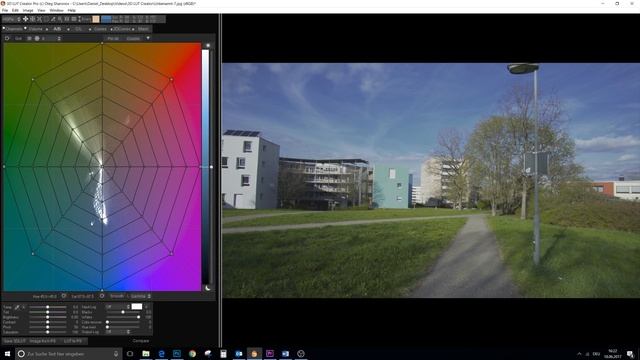Screen dimensions: 640x360
Task: Select the square grid layout icon
Action: (x=29, y=38)
